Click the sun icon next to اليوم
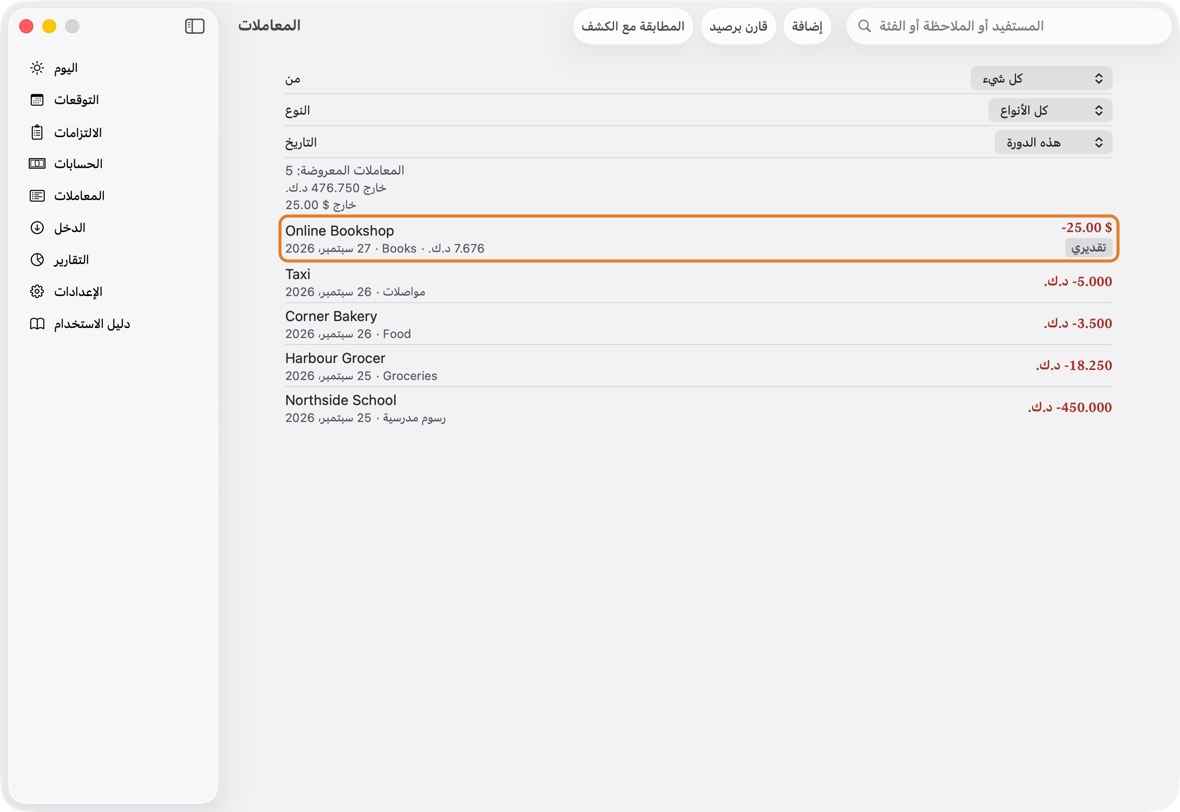 (37, 68)
